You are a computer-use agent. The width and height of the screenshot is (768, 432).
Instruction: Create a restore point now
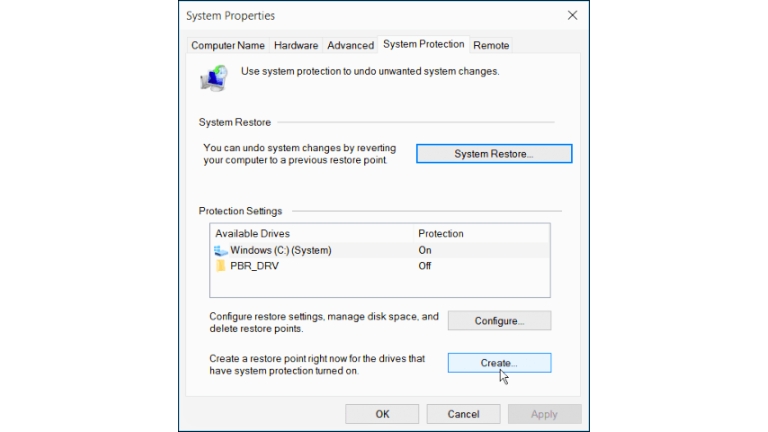(x=499, y=363)
